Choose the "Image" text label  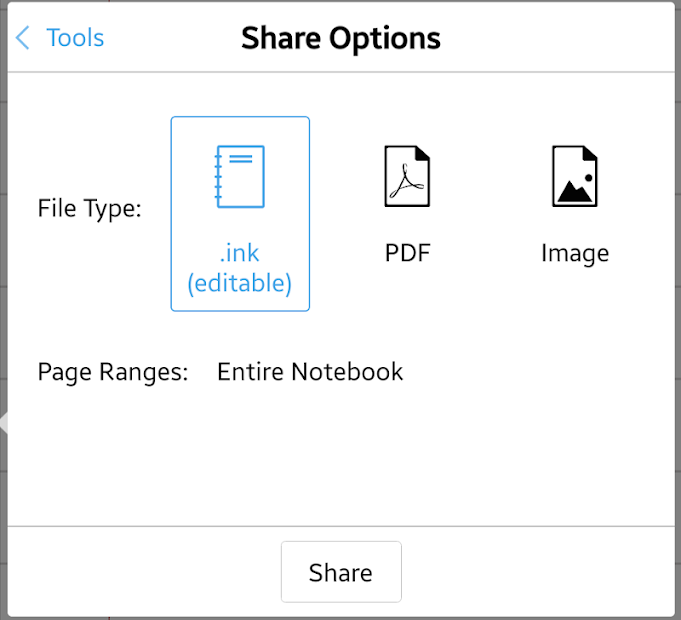click(575, 253)
